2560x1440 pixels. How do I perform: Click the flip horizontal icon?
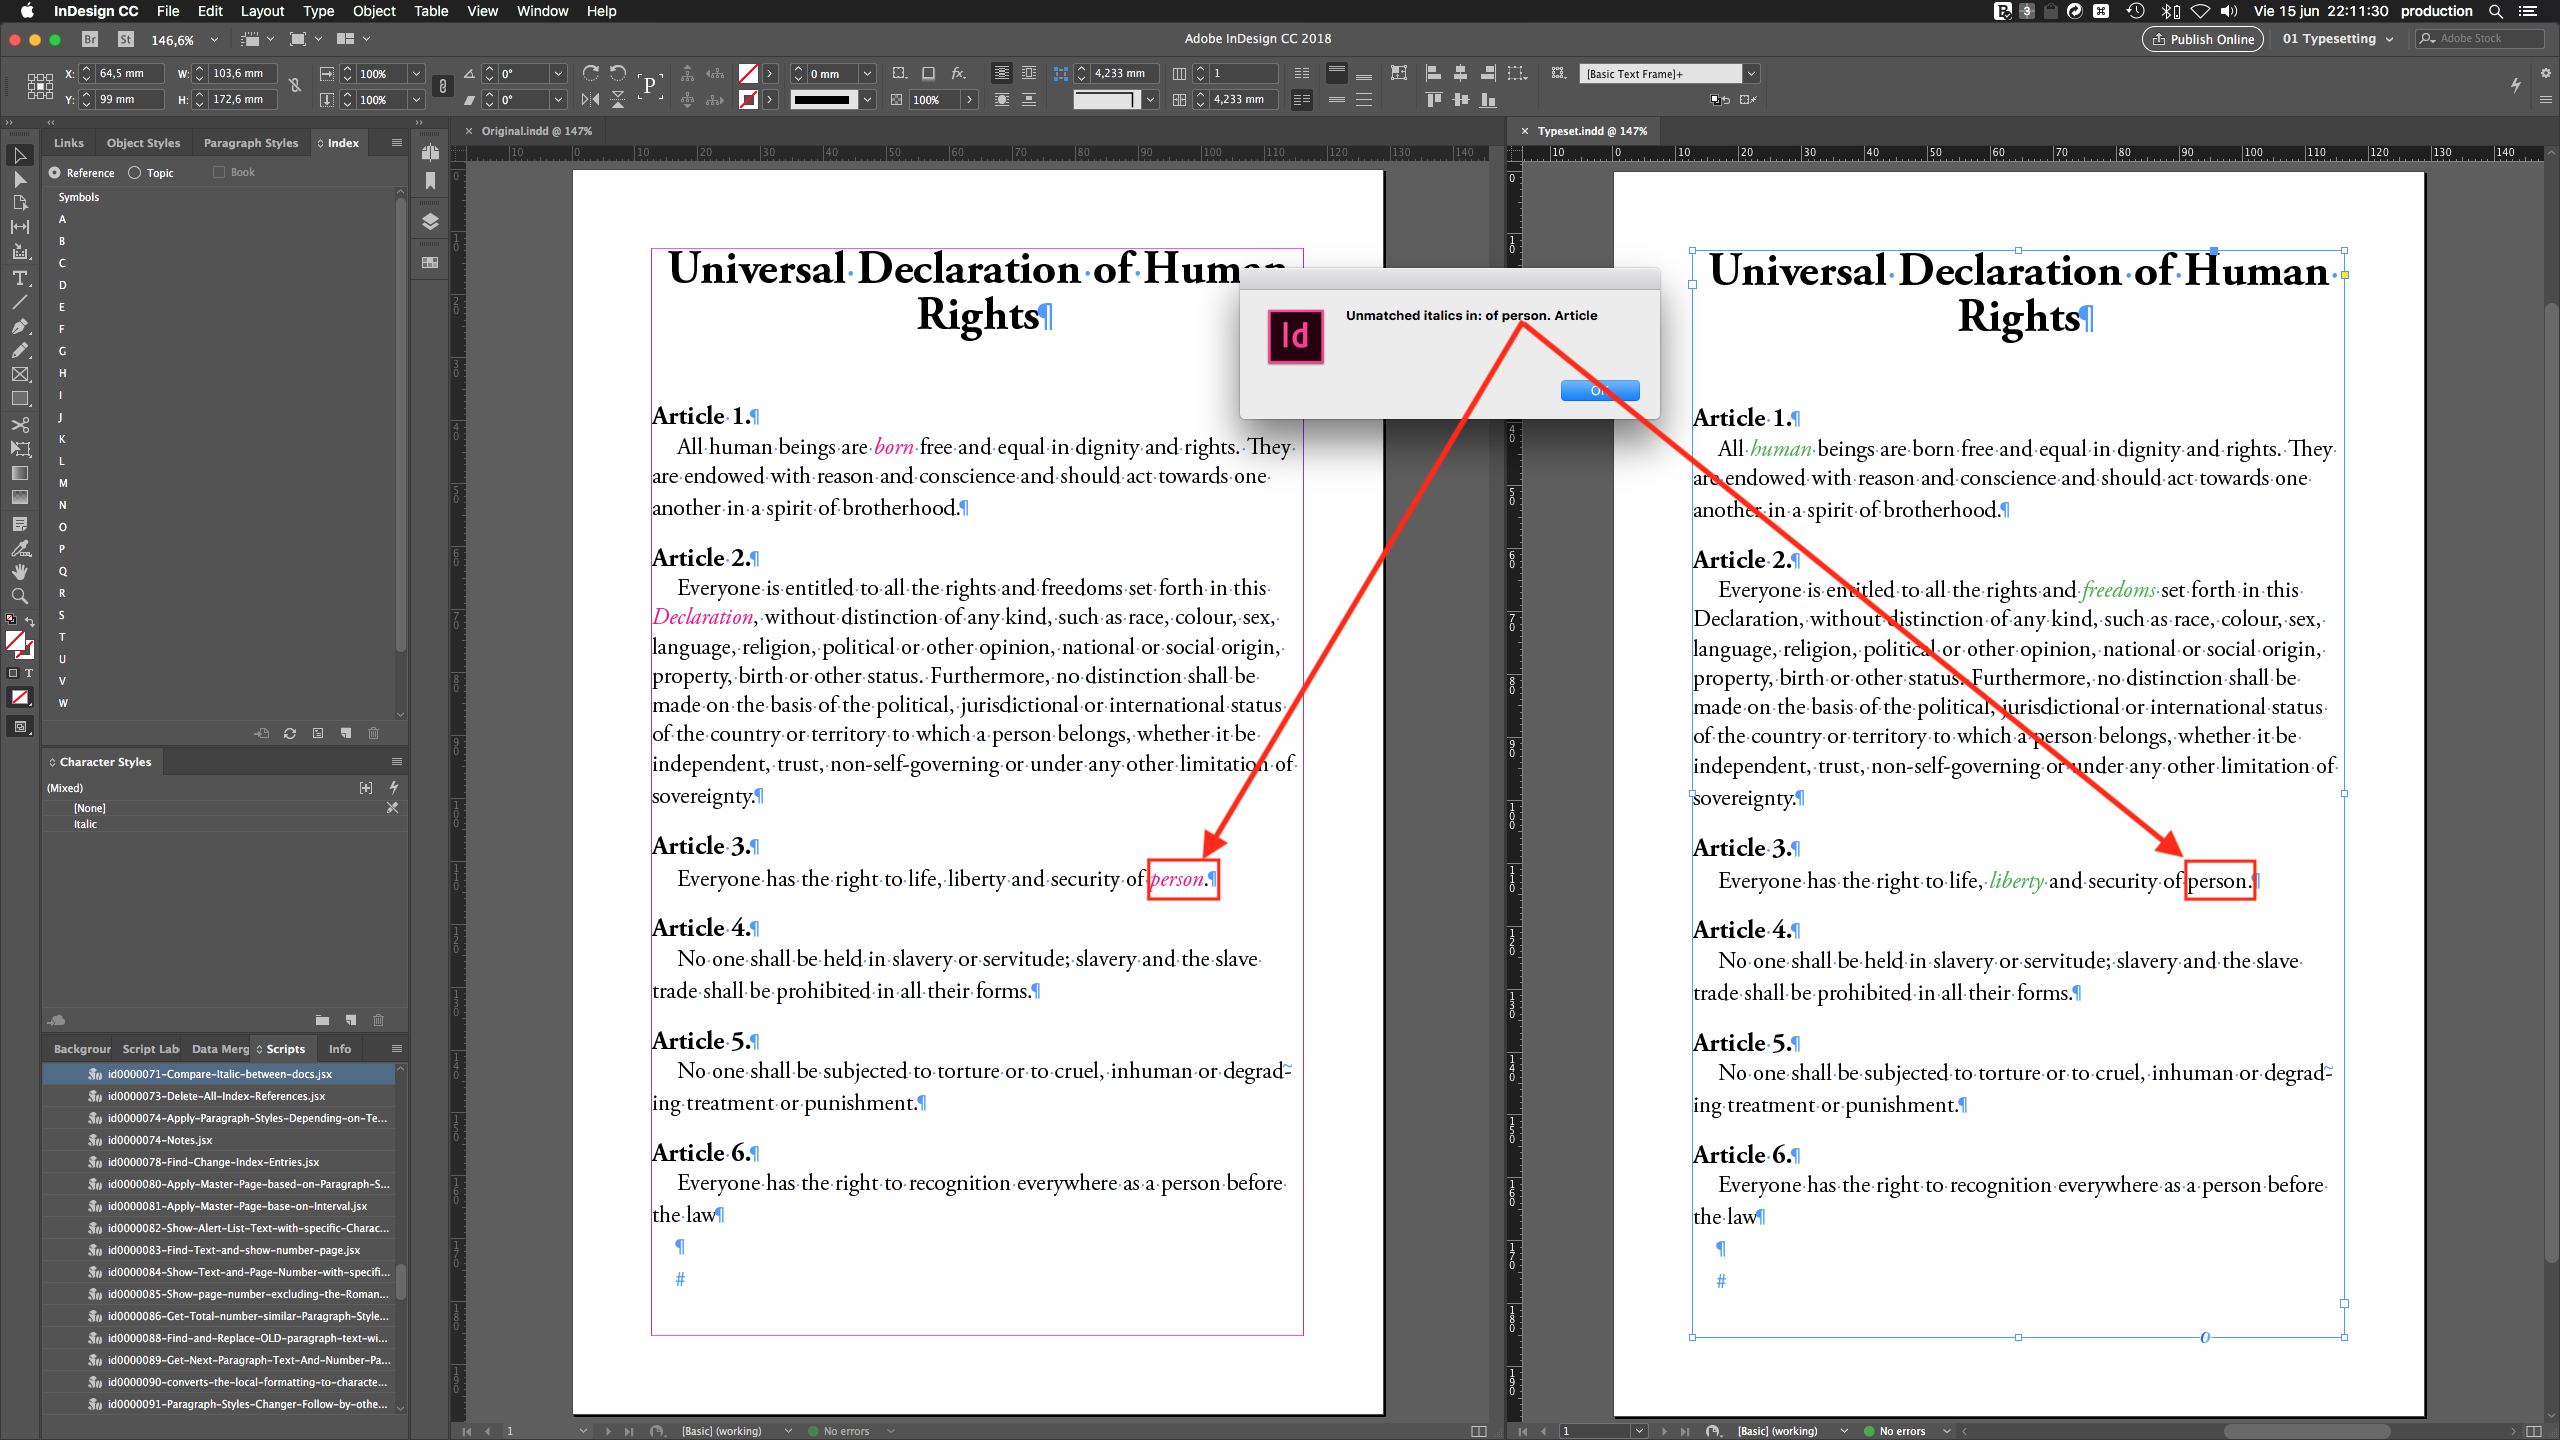click(590, 99)
